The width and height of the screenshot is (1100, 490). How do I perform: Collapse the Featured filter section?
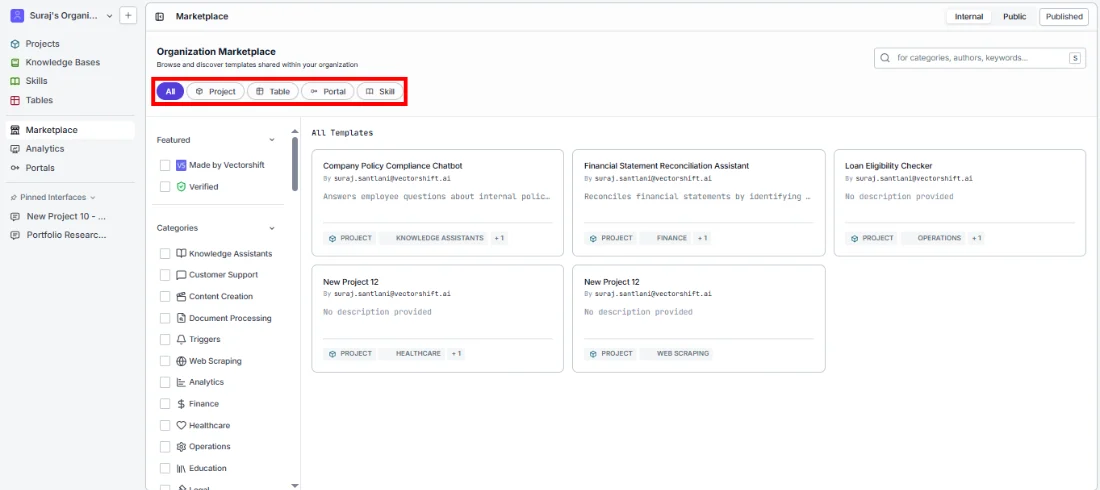pyautogui.click(x=272, y=140)
